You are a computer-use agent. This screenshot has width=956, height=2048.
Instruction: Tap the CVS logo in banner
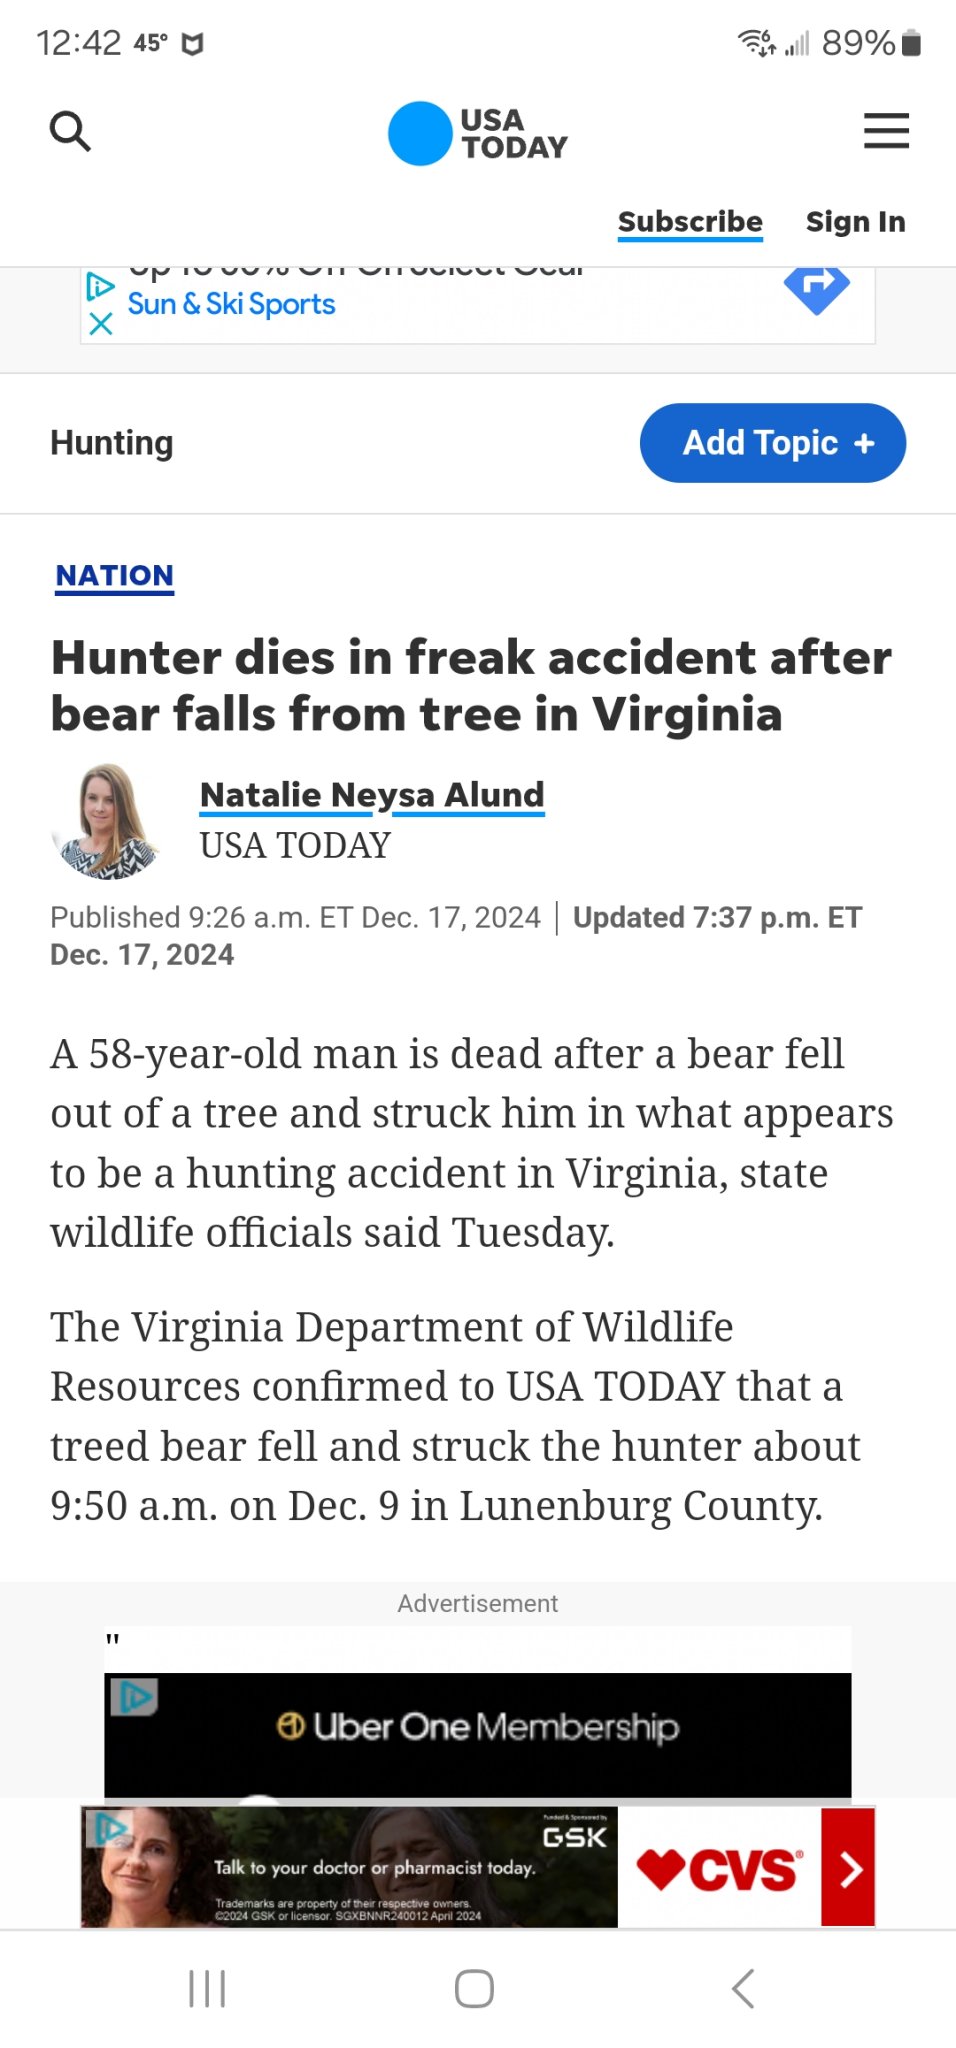pos(720,1868)
